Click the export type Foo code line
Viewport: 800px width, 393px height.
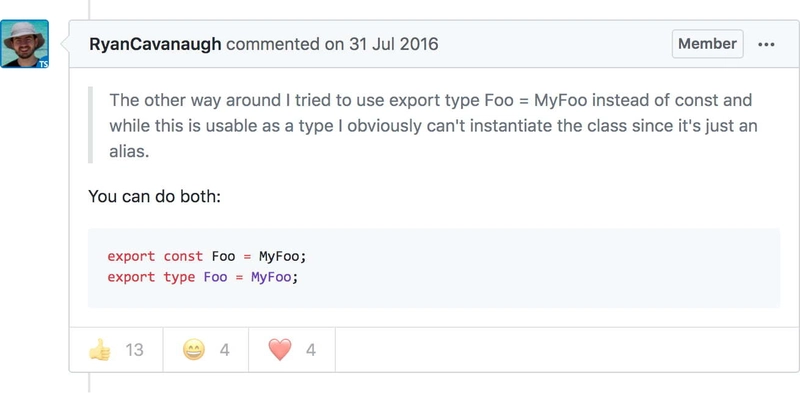202,277
